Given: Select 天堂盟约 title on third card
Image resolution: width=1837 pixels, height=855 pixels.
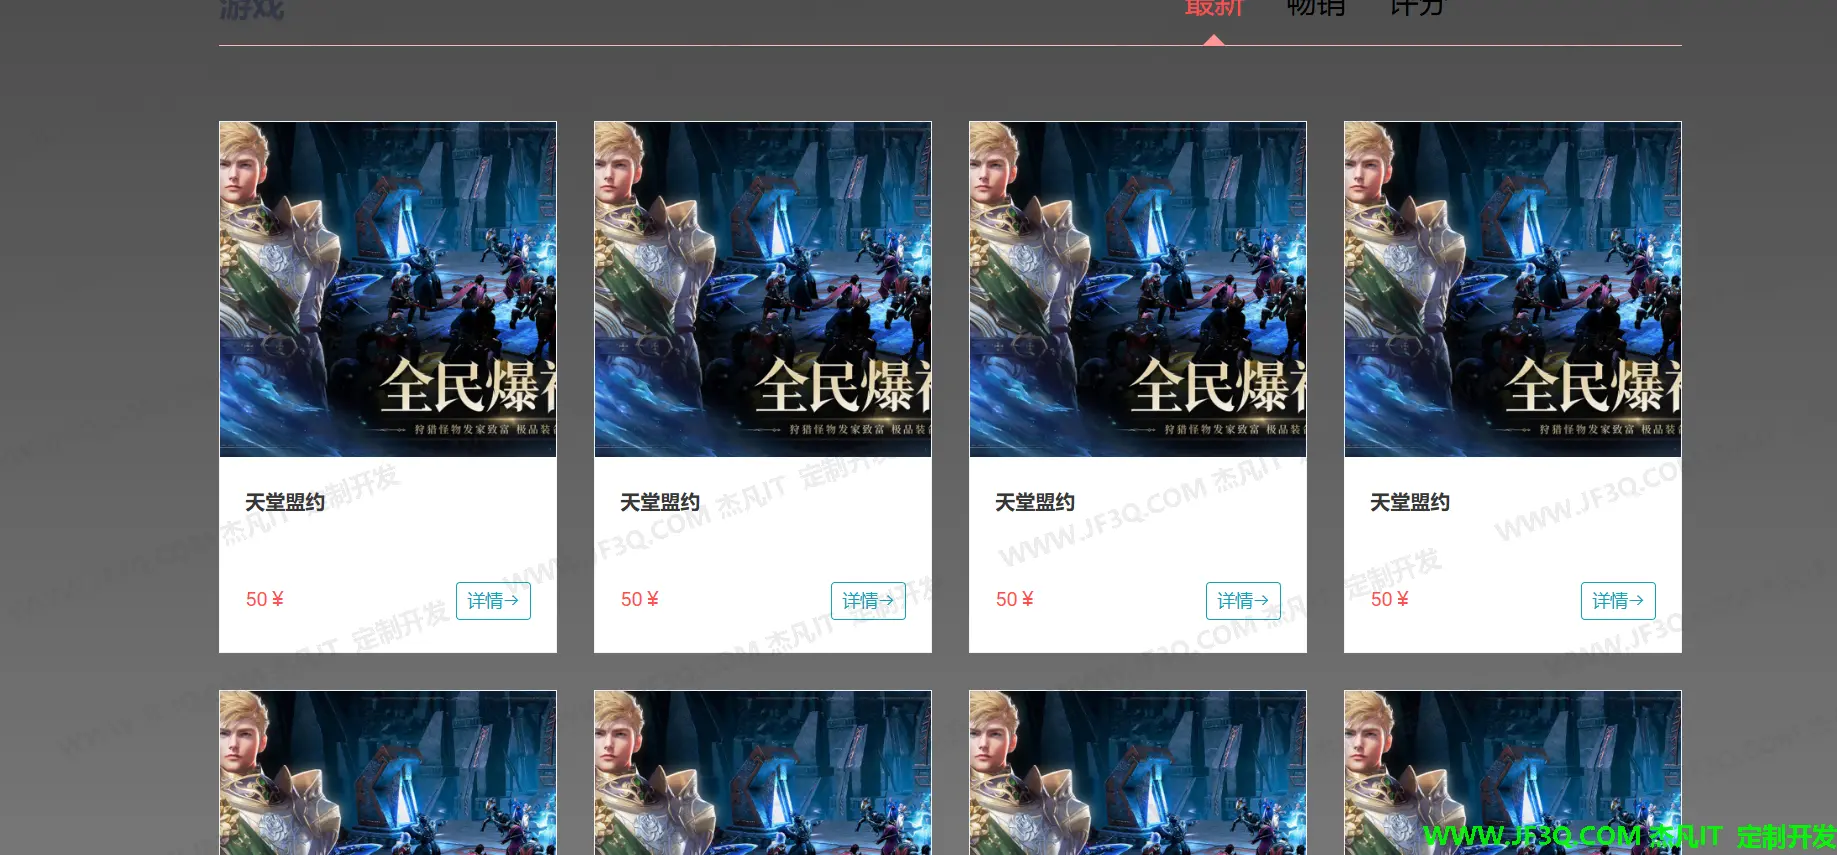Looking at the screenshot, I should pyautogui.click(x=1035, y=502).
